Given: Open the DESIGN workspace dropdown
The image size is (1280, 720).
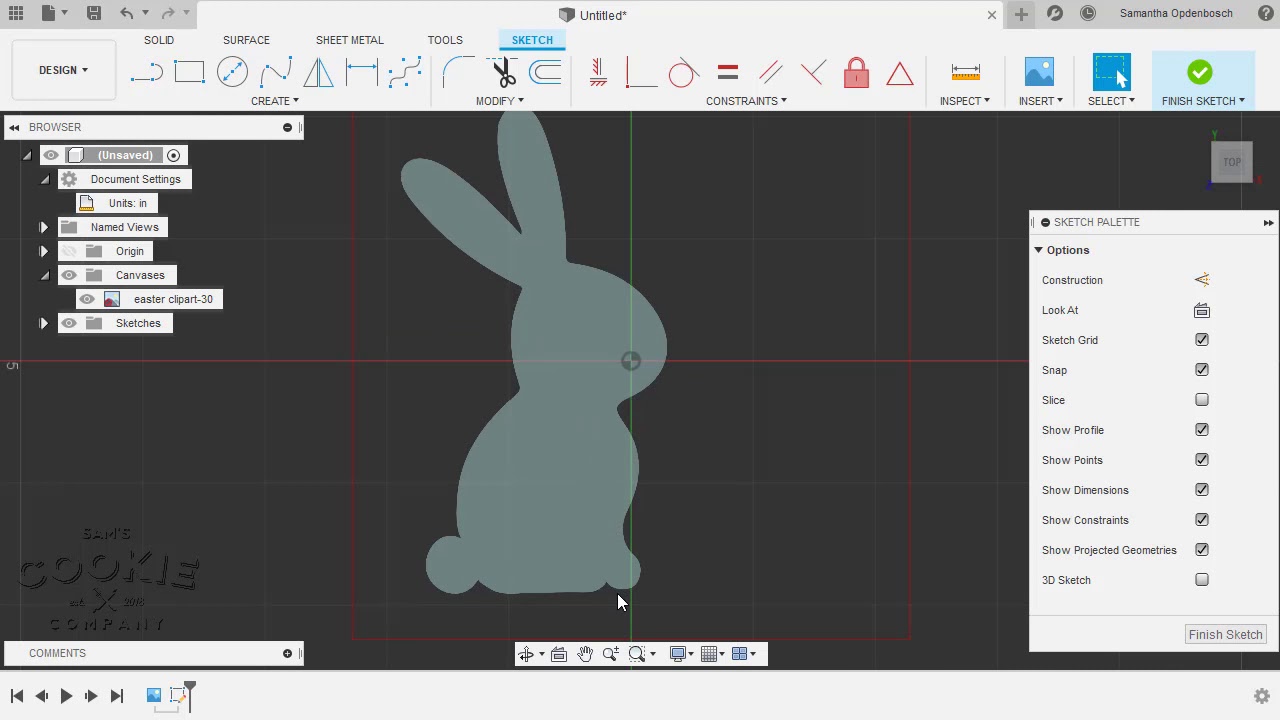Looking at the screenshot, I should point(63,70).
